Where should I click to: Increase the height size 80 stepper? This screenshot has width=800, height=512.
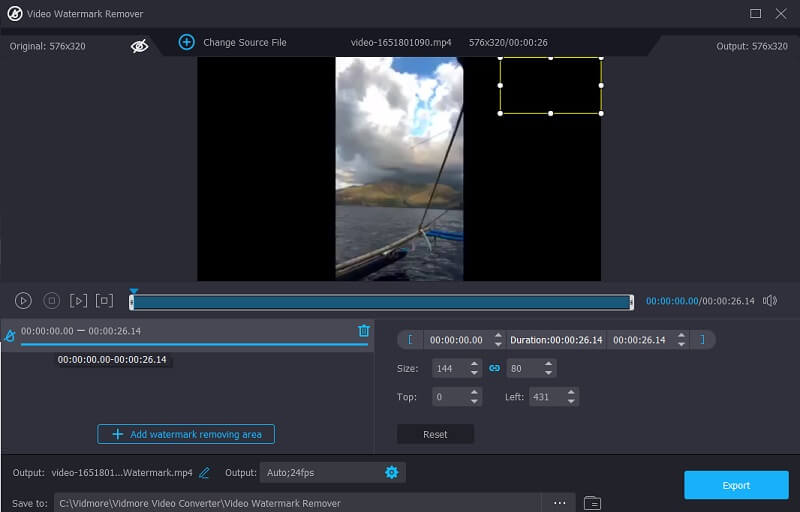548,363
